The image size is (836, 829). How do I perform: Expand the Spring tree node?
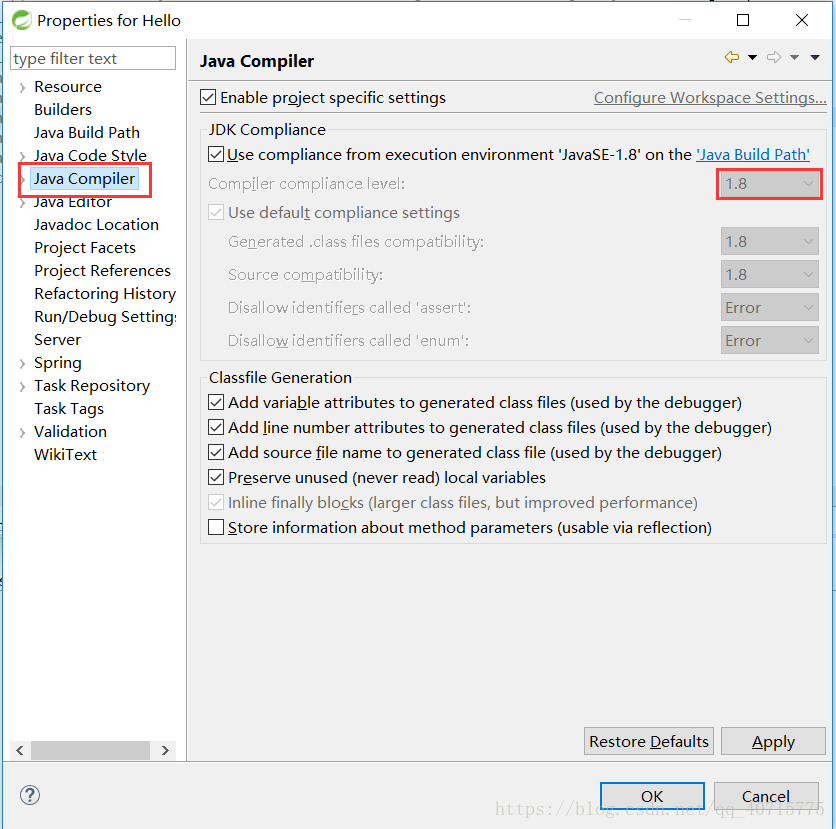(22, 364)
